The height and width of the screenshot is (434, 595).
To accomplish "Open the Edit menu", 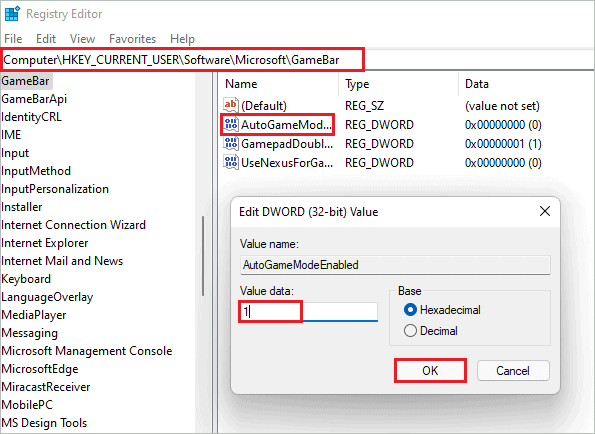I will tap(46, 39).
